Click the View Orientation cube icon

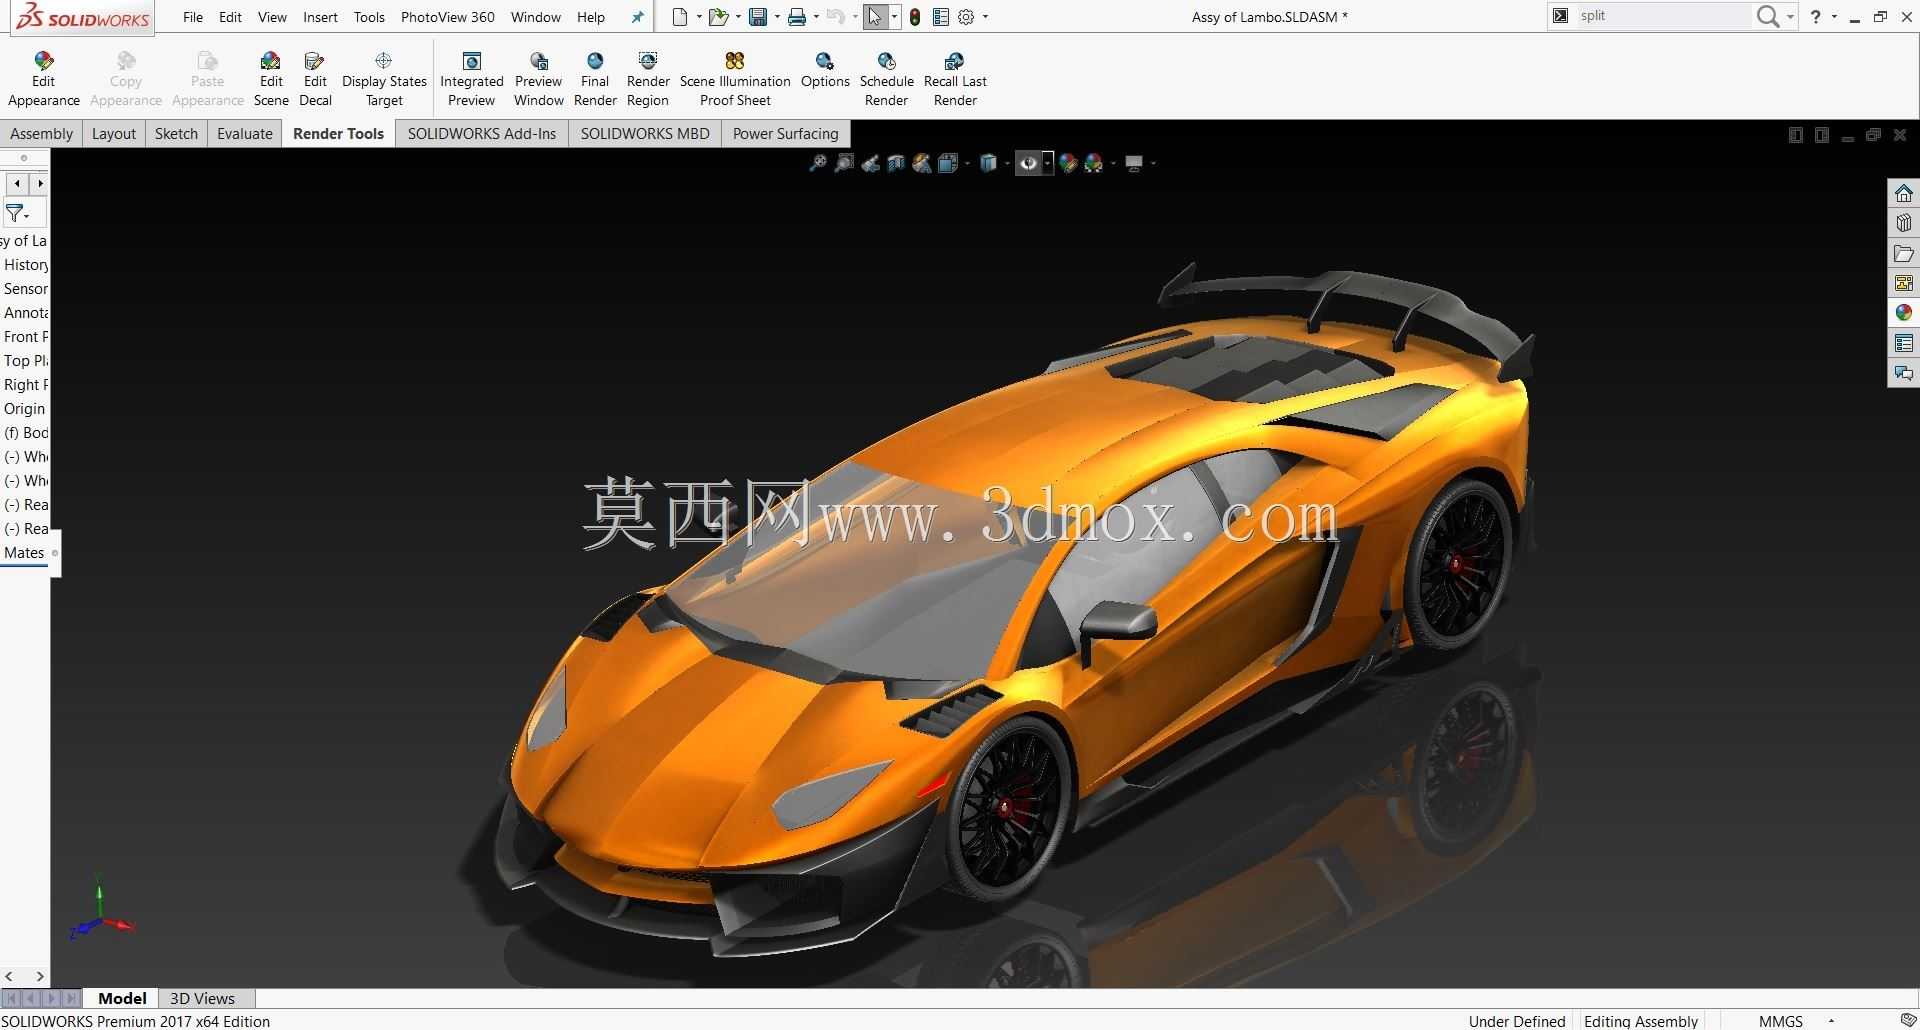click(948, 163)
